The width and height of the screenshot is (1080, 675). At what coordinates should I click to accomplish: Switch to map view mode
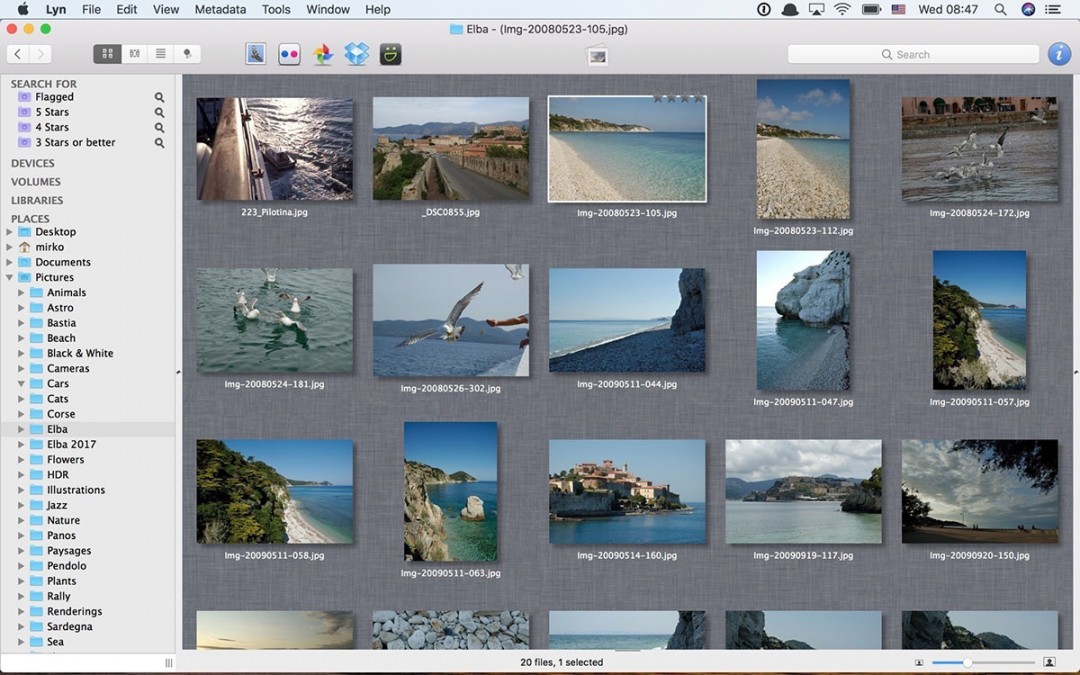pyautogui.click(x=187, y=54)
